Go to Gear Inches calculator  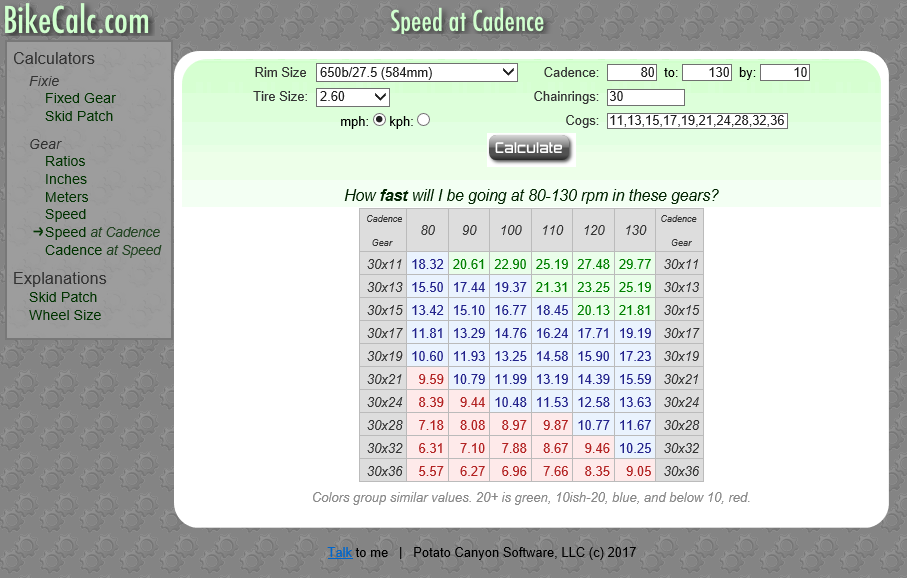click(65, 179)
